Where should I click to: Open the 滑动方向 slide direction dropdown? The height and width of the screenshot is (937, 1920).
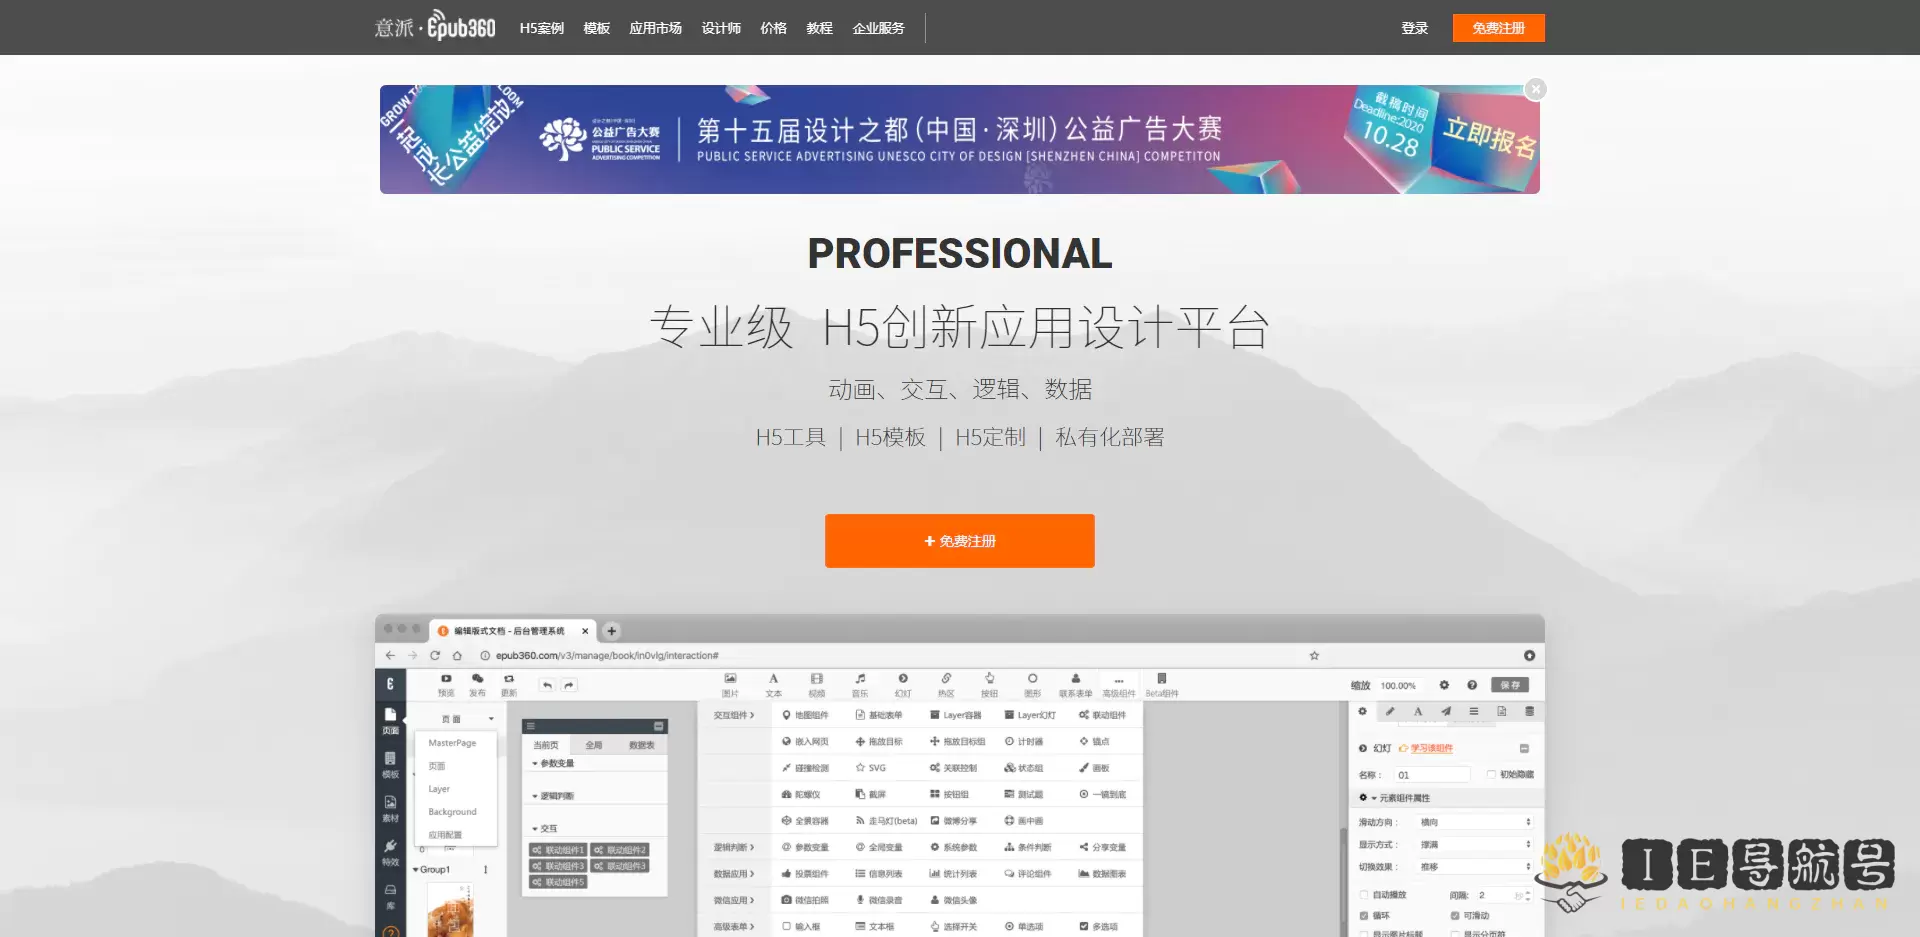point(1475,822)
